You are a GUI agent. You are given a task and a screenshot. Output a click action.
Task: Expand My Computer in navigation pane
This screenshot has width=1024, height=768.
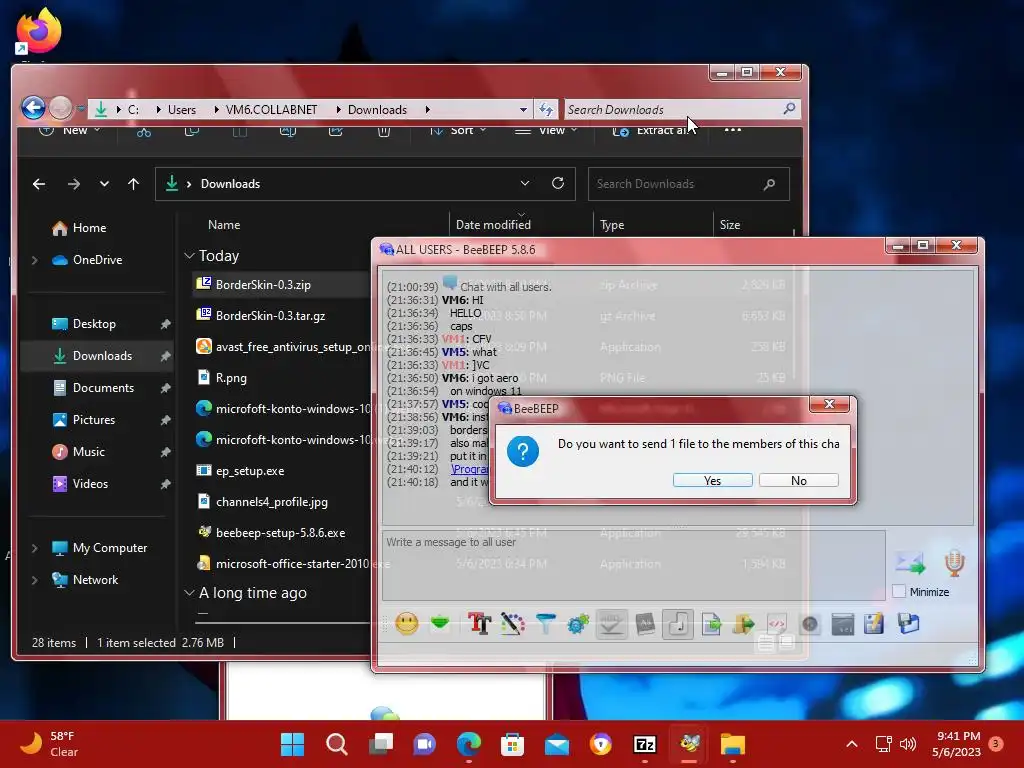[35, 548]
